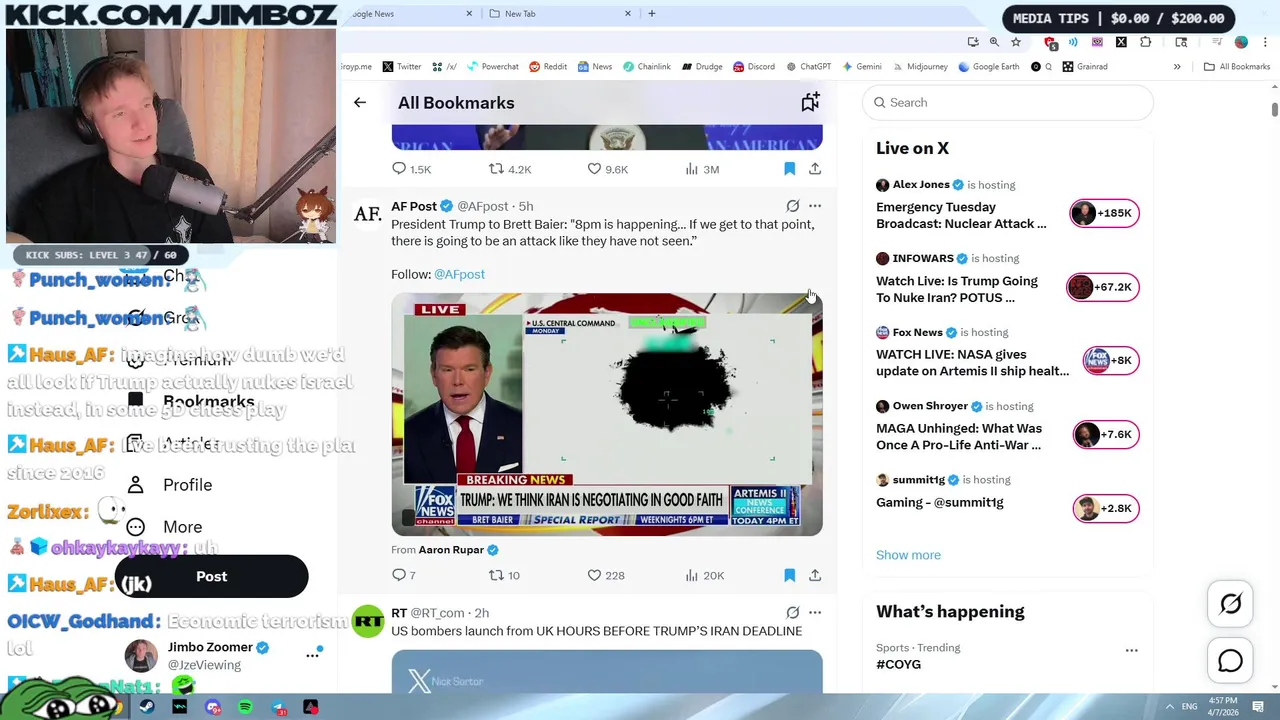Viewport: 1280px width, 720px height.
Task: Open Spotify from the taskbar
Action: pyautogui.click(x=245, y=707)
